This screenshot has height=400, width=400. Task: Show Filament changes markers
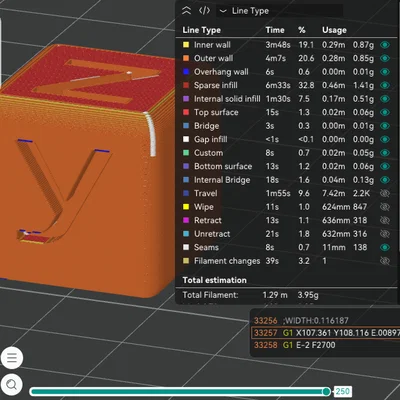(x=385, y=261)
